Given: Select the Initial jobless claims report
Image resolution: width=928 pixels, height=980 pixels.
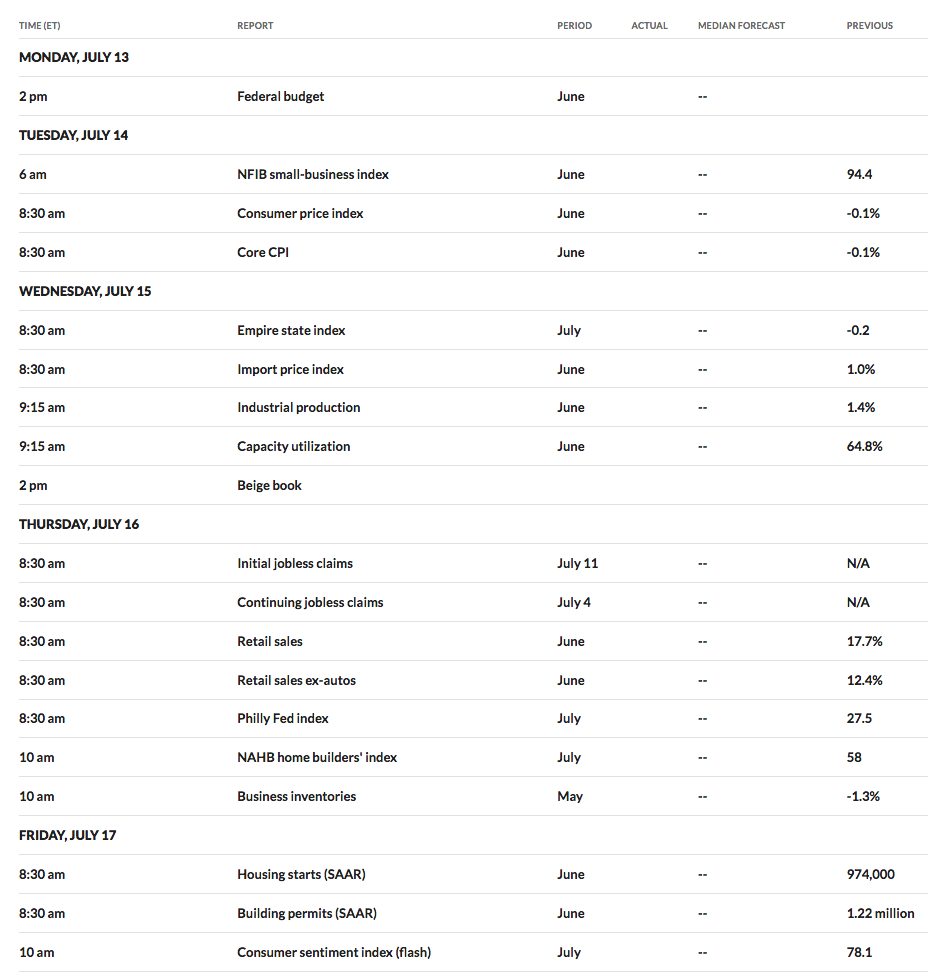Looking at the screenshot, I should point(295,563).
